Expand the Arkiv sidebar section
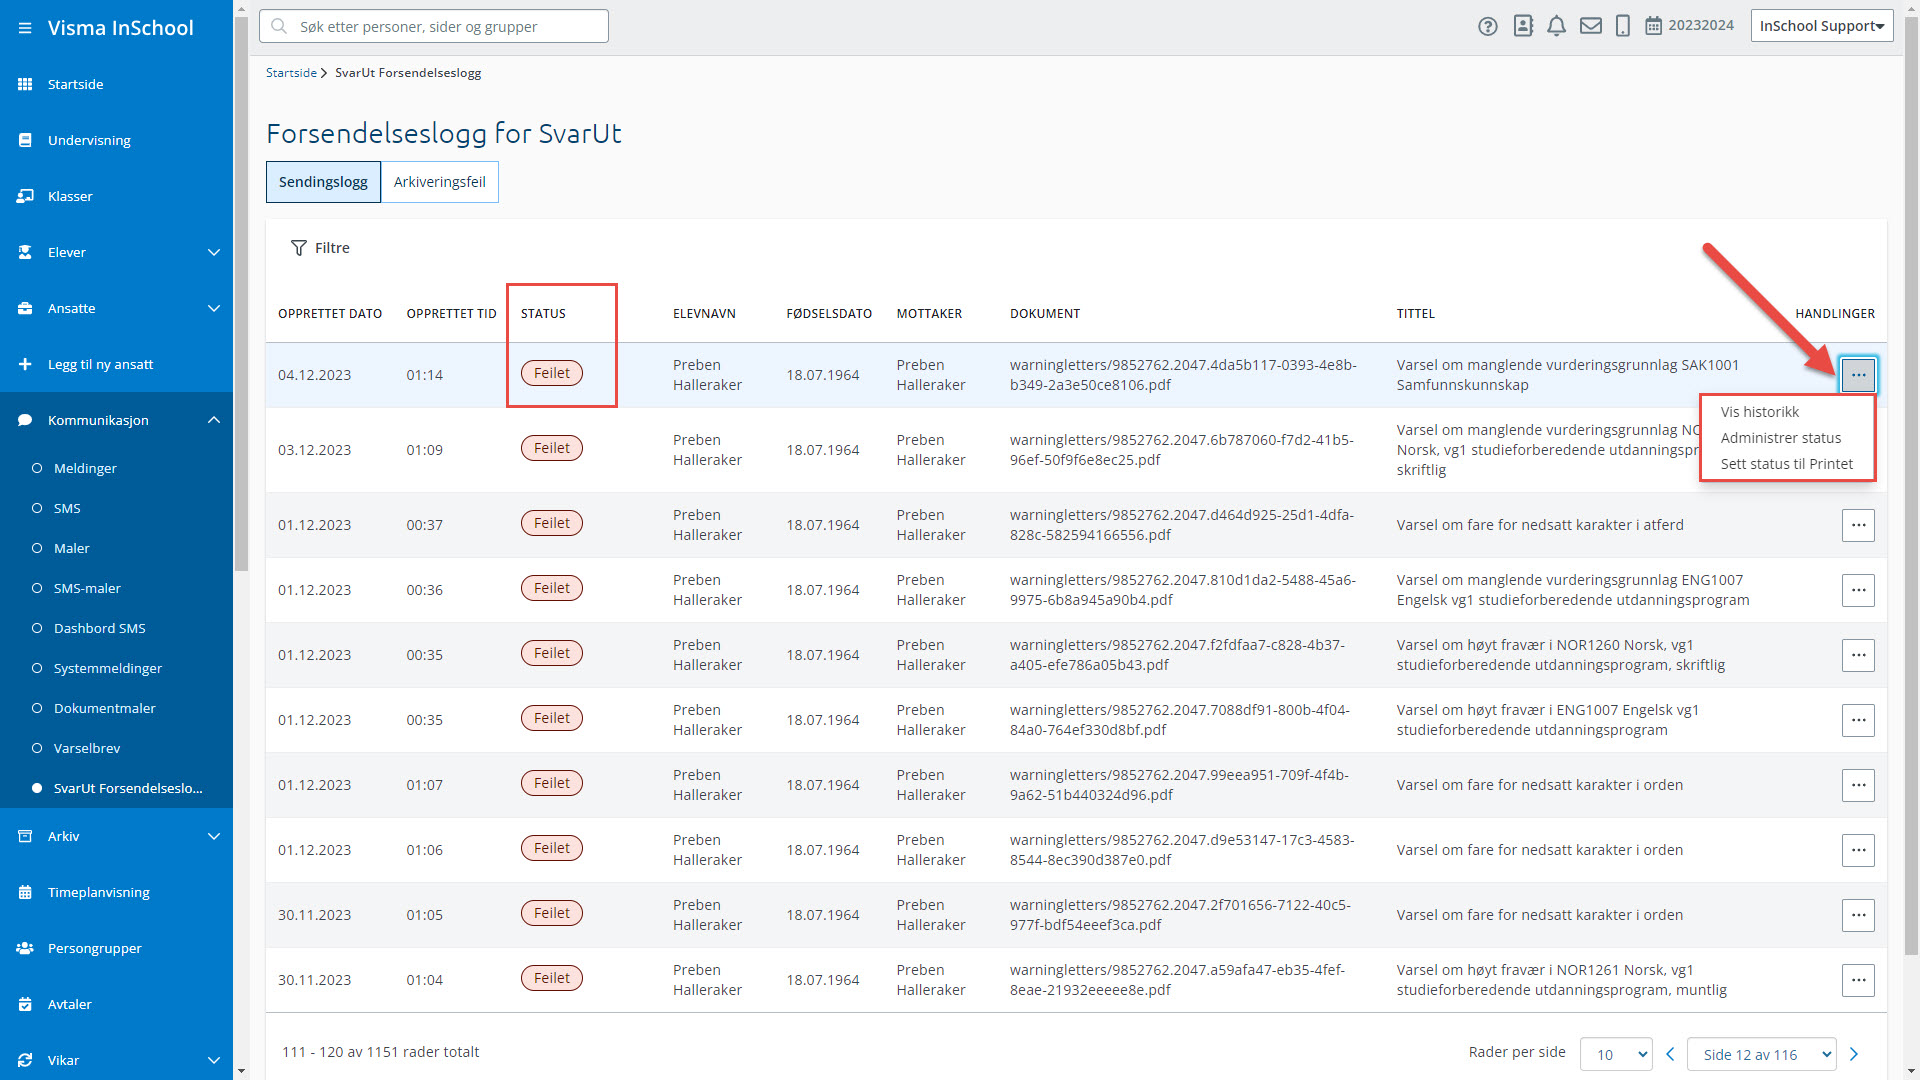Image resolution: width=1920 pixels, height=1080 pixels. (213, 836)
